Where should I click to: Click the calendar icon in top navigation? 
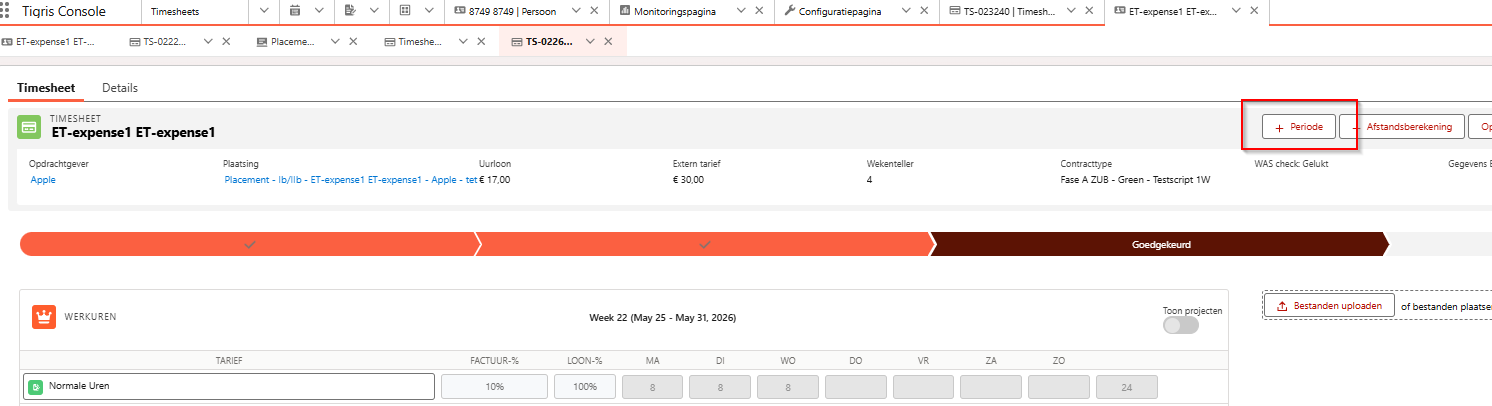pyautogui.click(x=295, y=11)
